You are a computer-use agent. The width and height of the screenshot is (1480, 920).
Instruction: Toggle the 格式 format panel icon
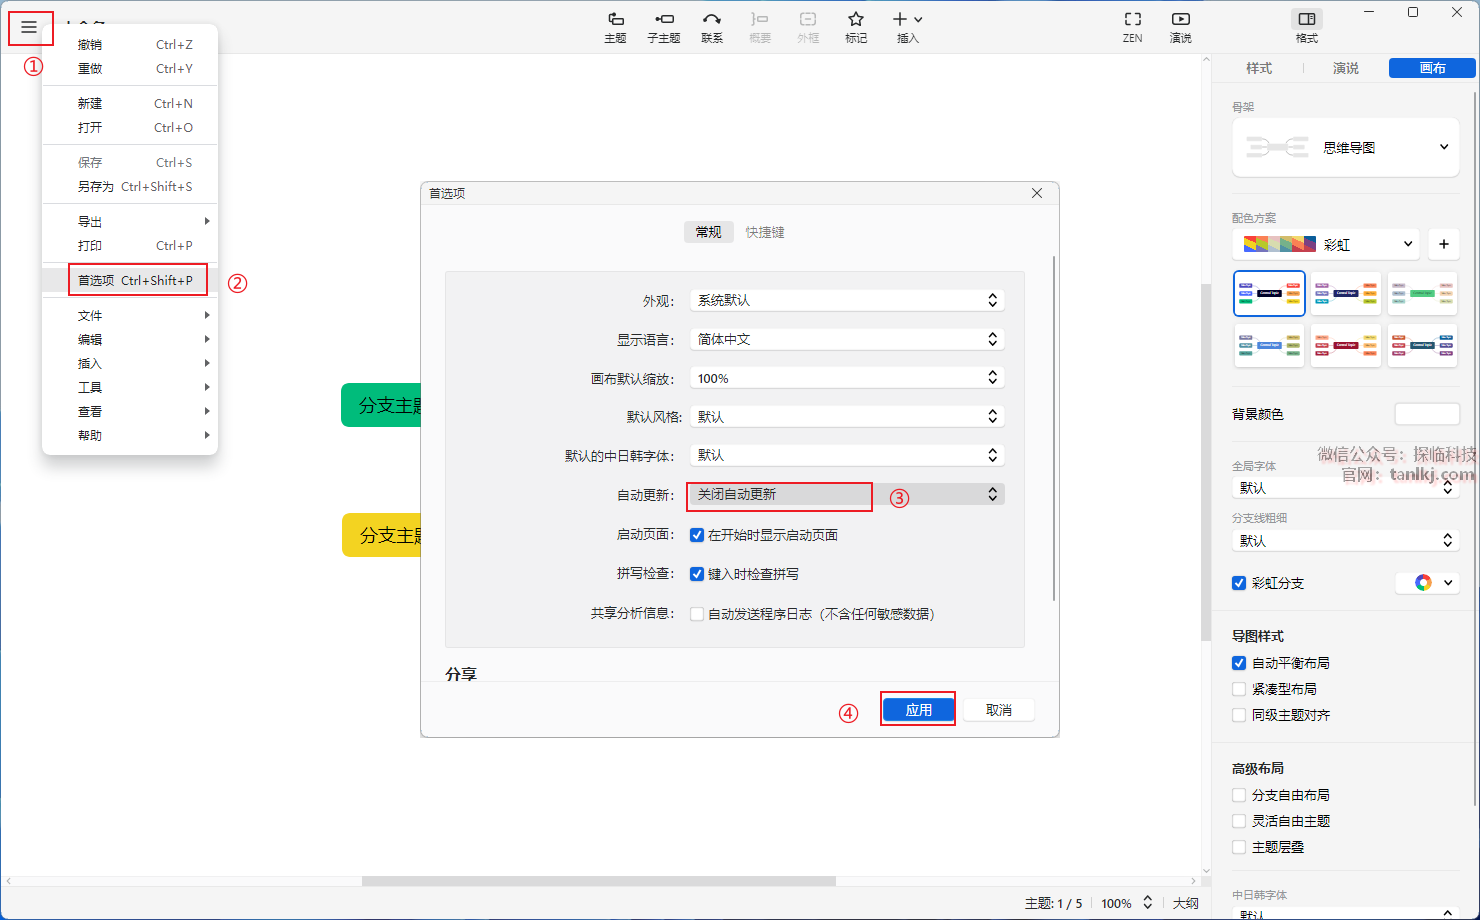(x=1306, y=20)
